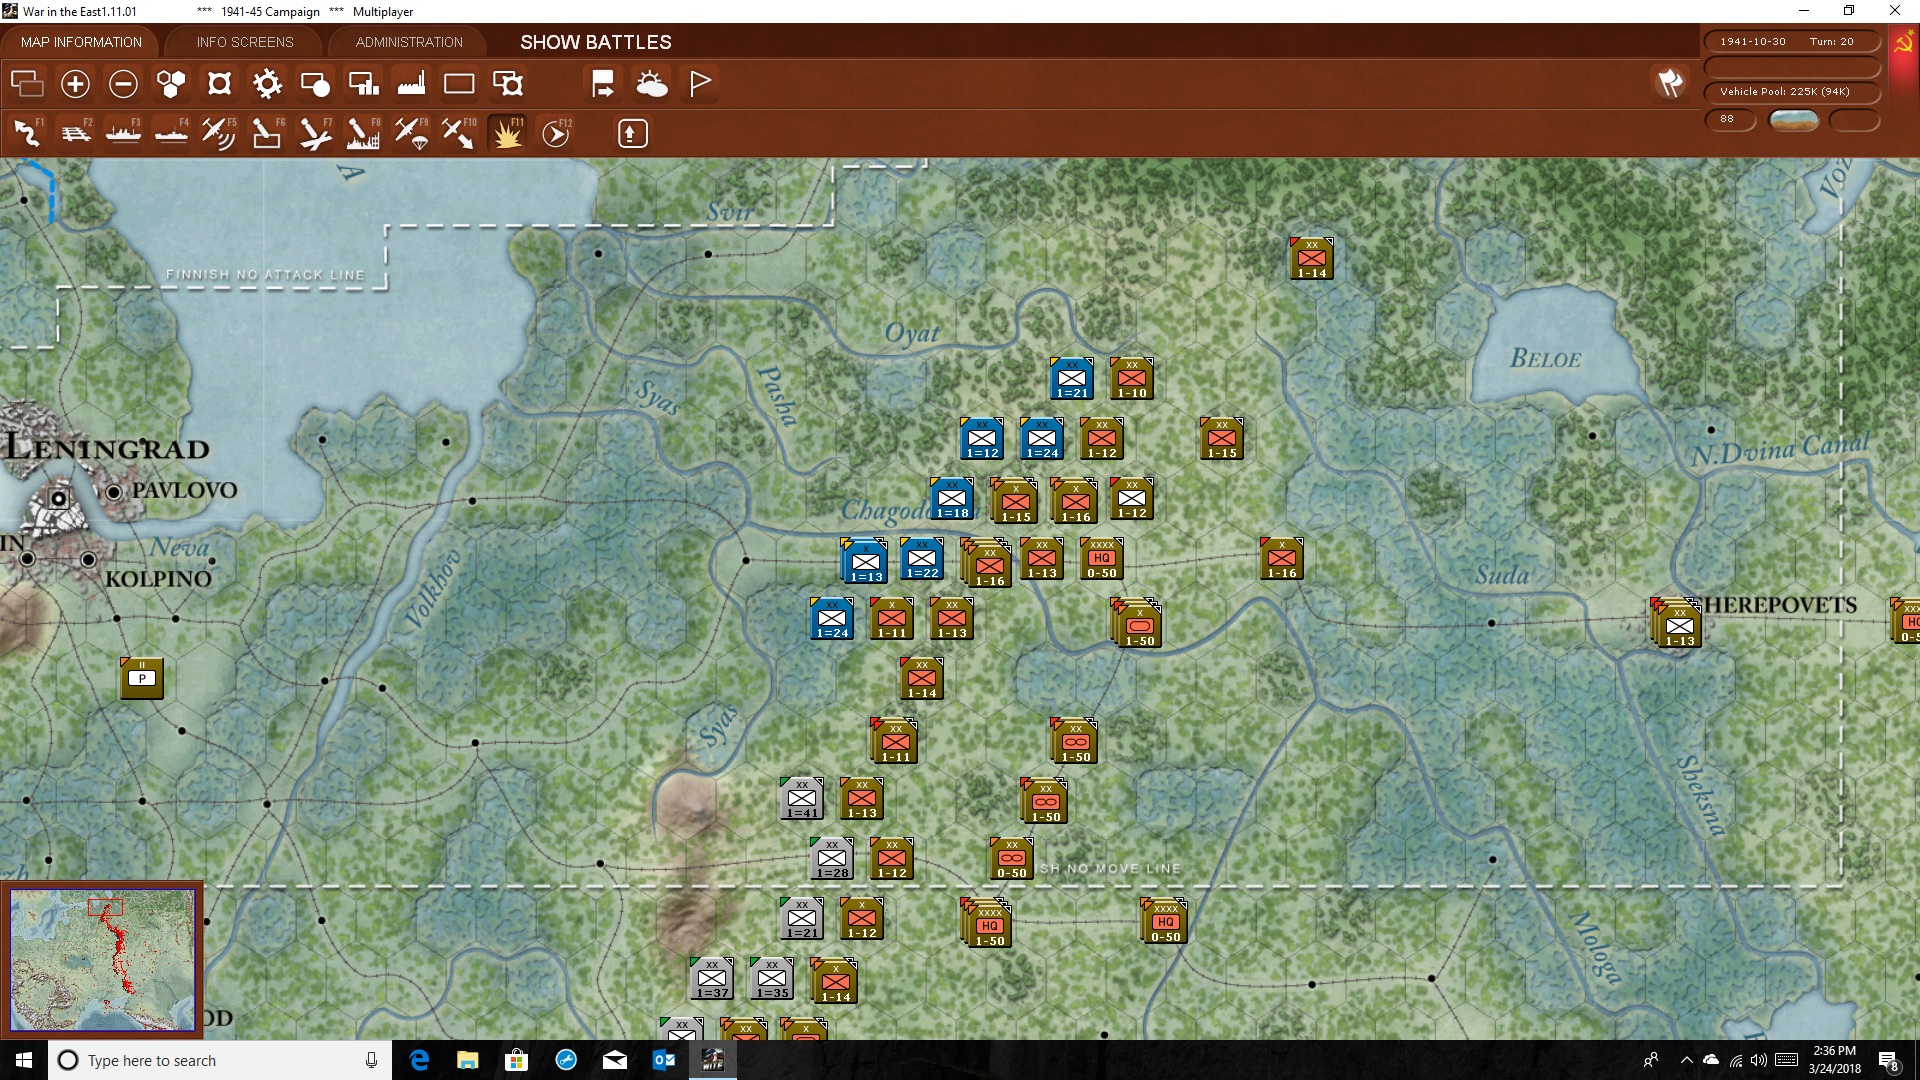Select Rail mode (F2) icon
This screenshot has height=1080, width=1920.
tap(75, 133)
